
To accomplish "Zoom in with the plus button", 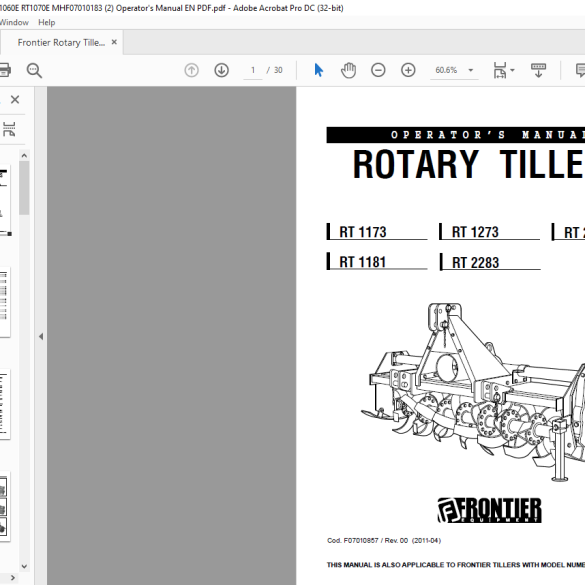I will coord(408,70).
